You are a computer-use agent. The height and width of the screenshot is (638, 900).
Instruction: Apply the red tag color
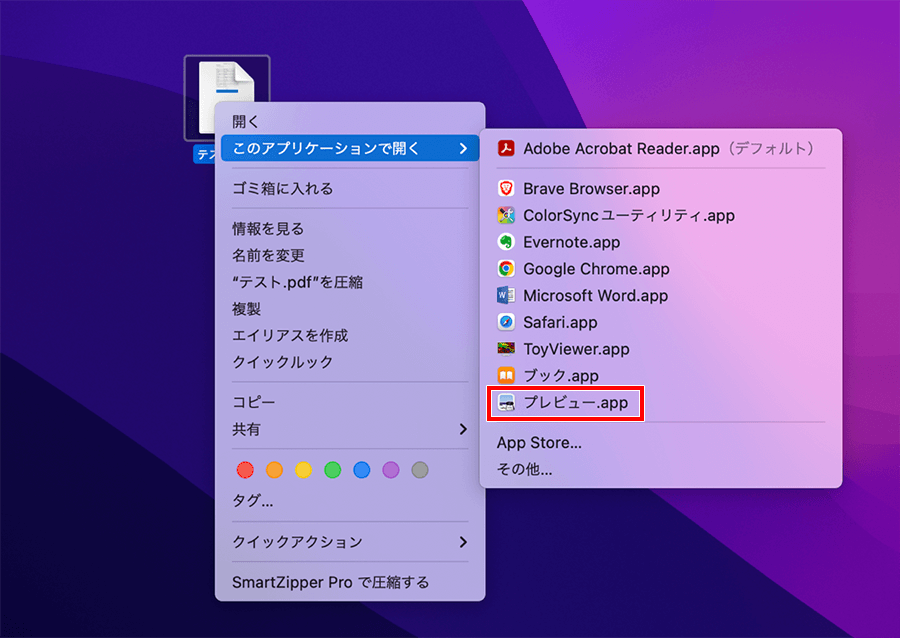(x=245, y=470)
